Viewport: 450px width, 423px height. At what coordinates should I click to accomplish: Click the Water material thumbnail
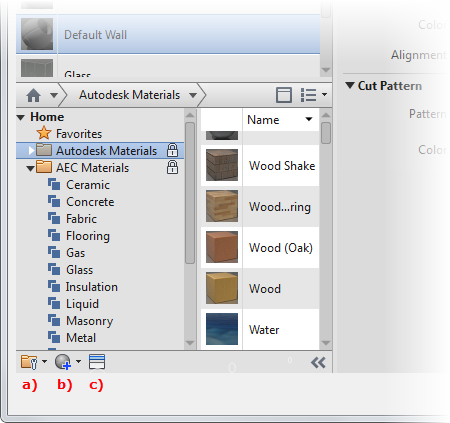point(222,329)
